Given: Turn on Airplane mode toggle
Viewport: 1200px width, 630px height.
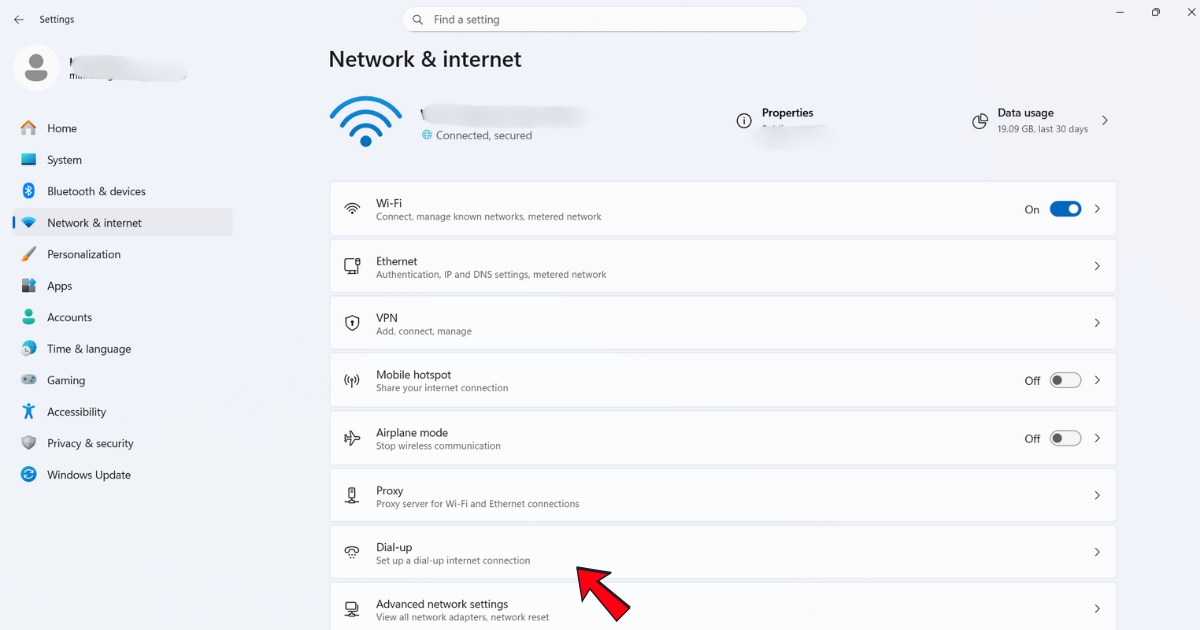Looking at the screenshot, I should tap(1065, 437).
